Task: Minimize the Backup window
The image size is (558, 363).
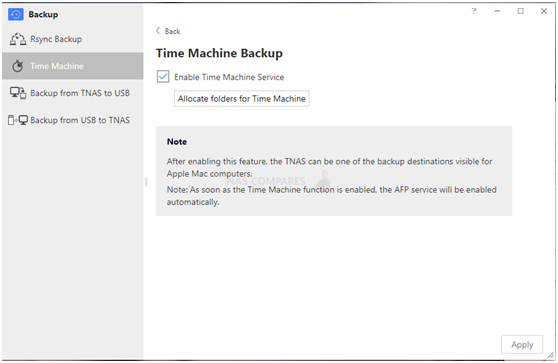Action: pos(497,11)
